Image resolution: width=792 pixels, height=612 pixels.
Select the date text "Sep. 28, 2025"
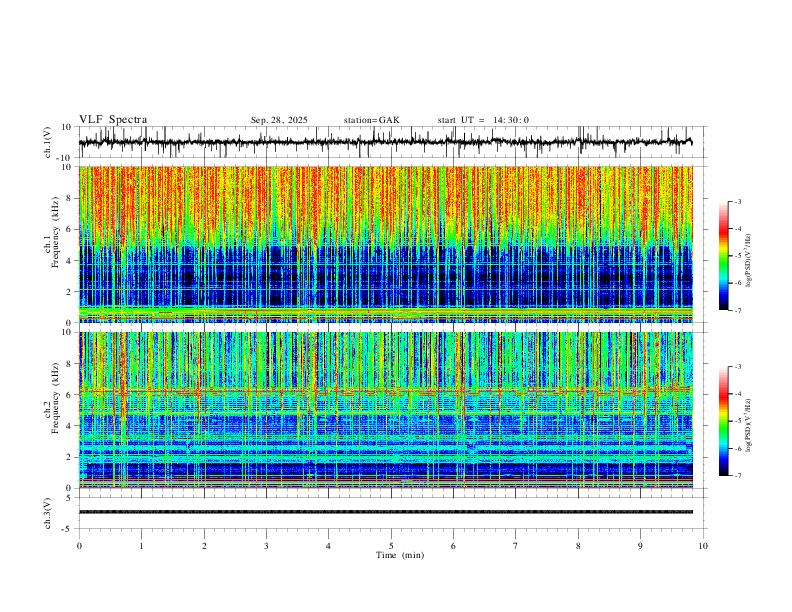pos(279,120)
